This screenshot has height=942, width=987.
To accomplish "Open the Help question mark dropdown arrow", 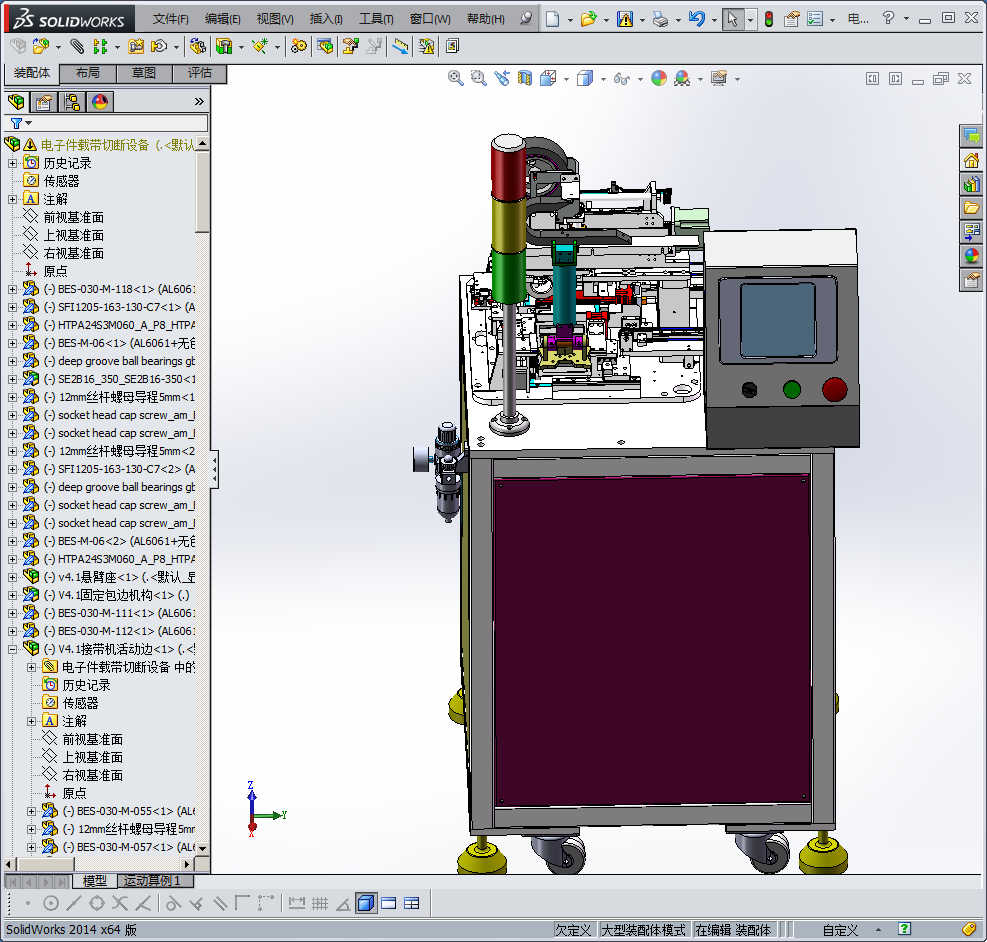I will (906, 18).
